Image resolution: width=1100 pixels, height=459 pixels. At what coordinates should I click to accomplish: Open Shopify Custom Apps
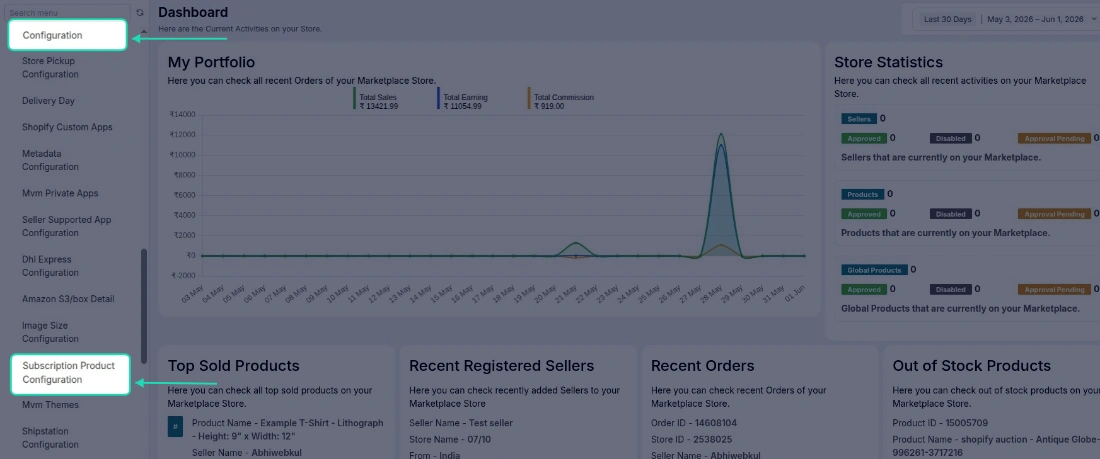click(67, 127)
